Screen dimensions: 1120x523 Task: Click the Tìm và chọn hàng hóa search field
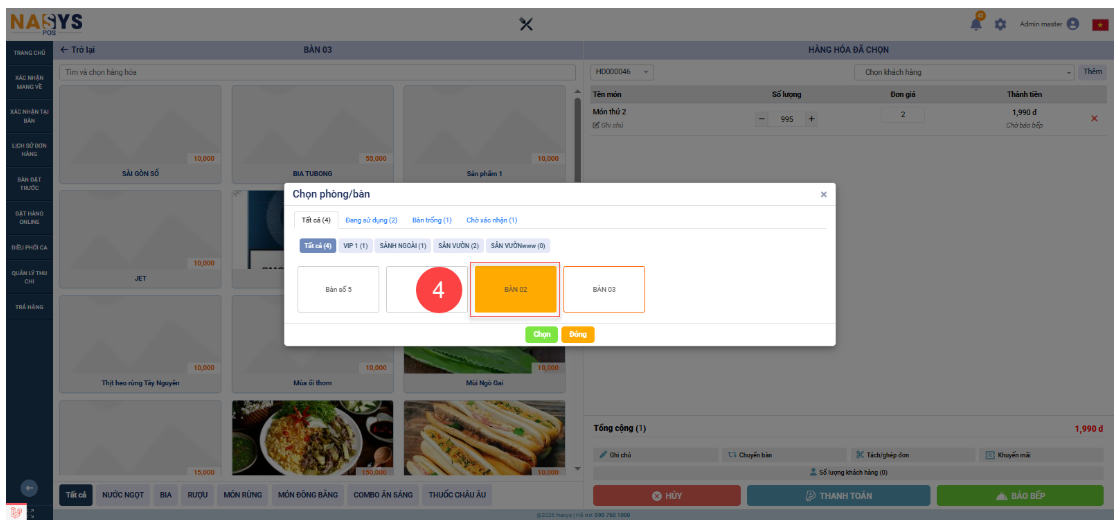pos(318,72)
